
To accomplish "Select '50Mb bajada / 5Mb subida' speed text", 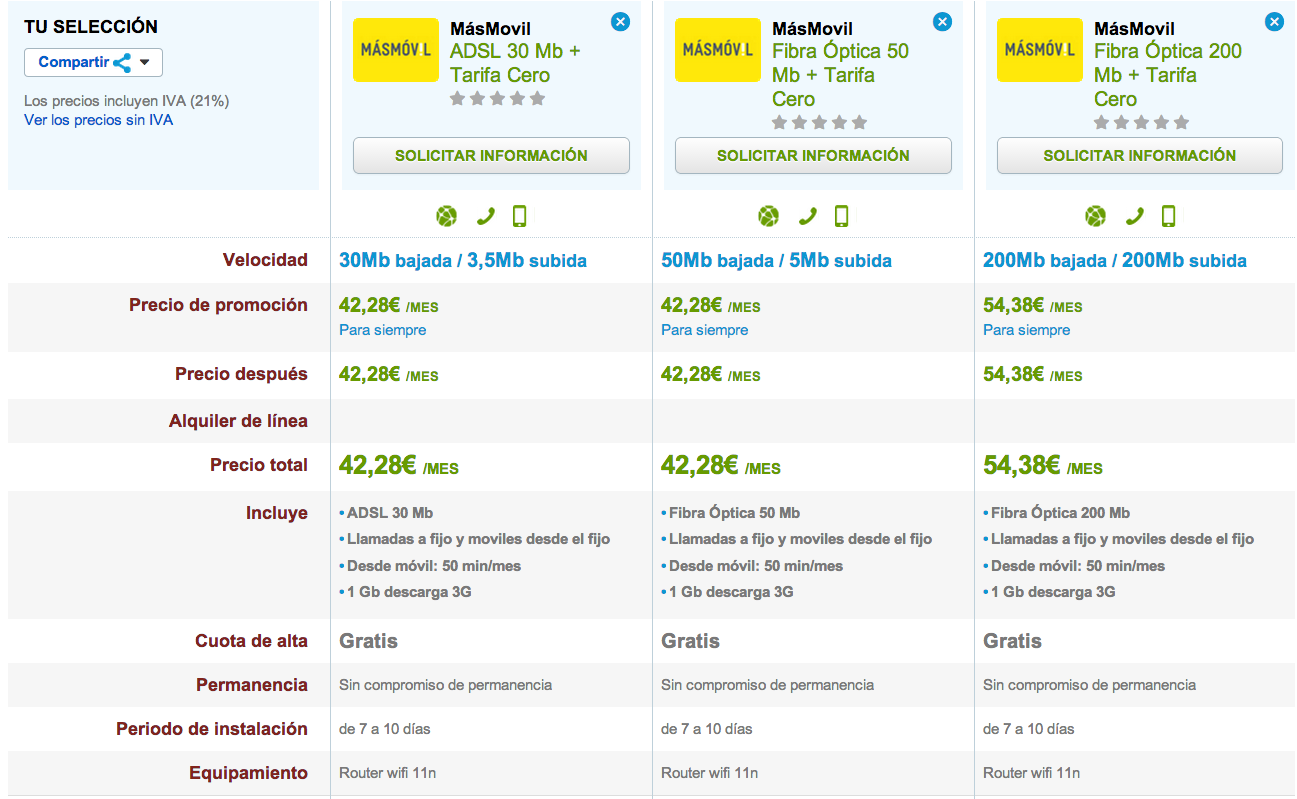I will coord(776,261).
